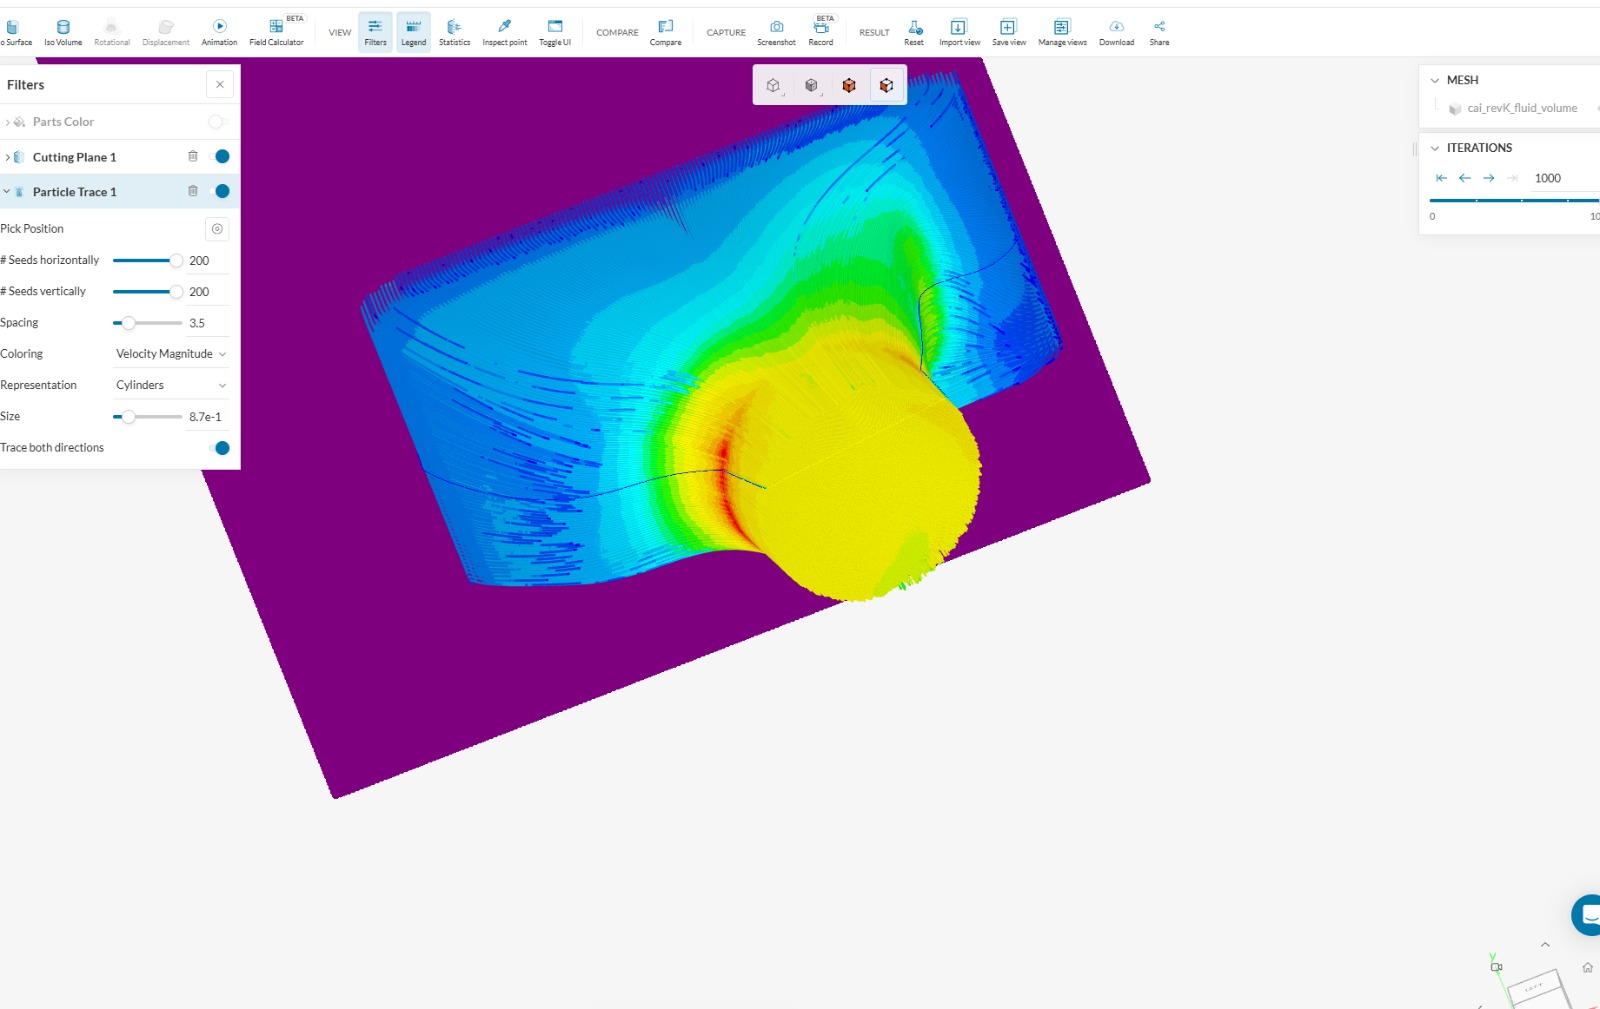This screenshot has width=1600, height=1009.
Task: Open Compare mode
Action: click(665, 32)
